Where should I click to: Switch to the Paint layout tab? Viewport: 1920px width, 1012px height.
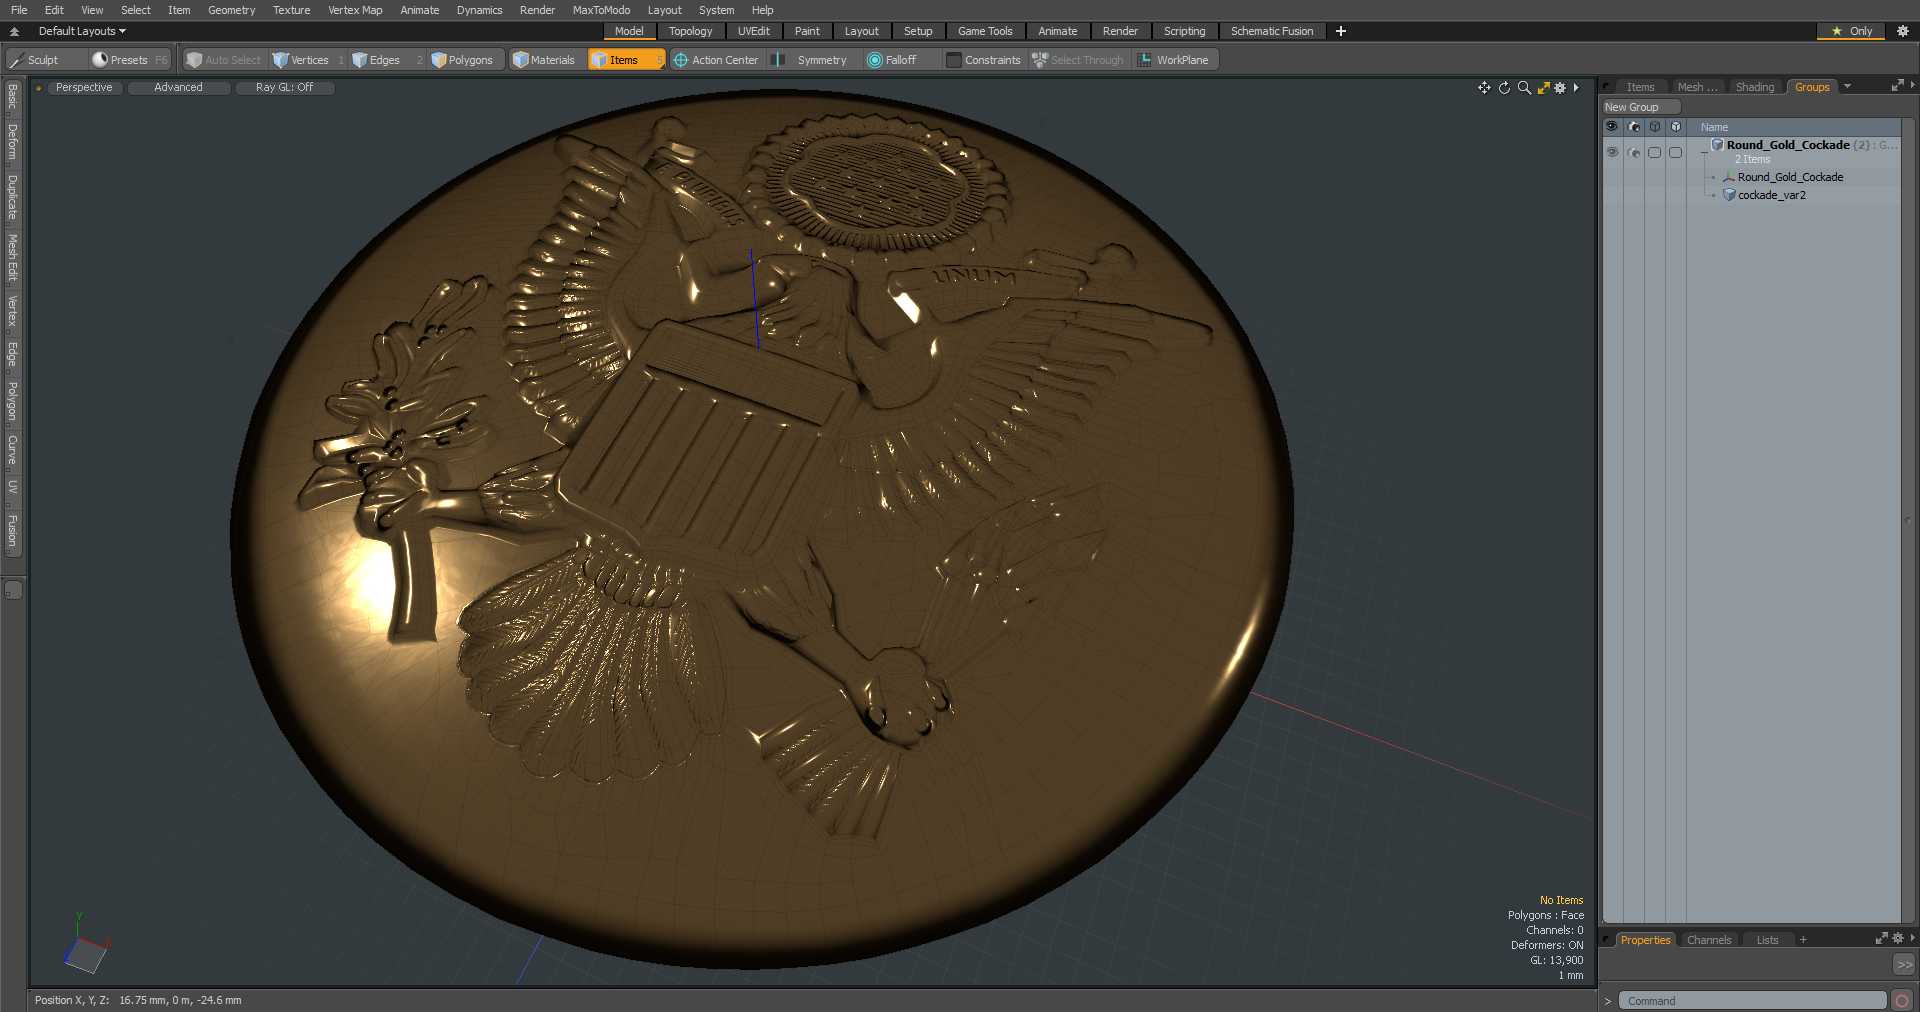tap(807, 31)
